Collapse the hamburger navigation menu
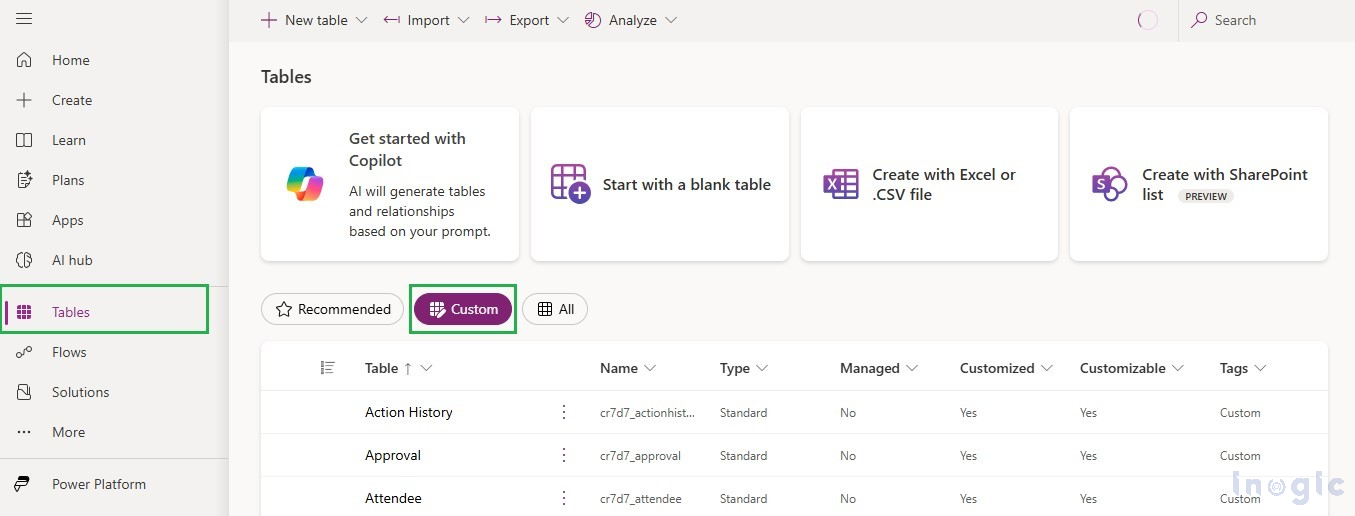Screen dimensions: 1355x516 24,19
